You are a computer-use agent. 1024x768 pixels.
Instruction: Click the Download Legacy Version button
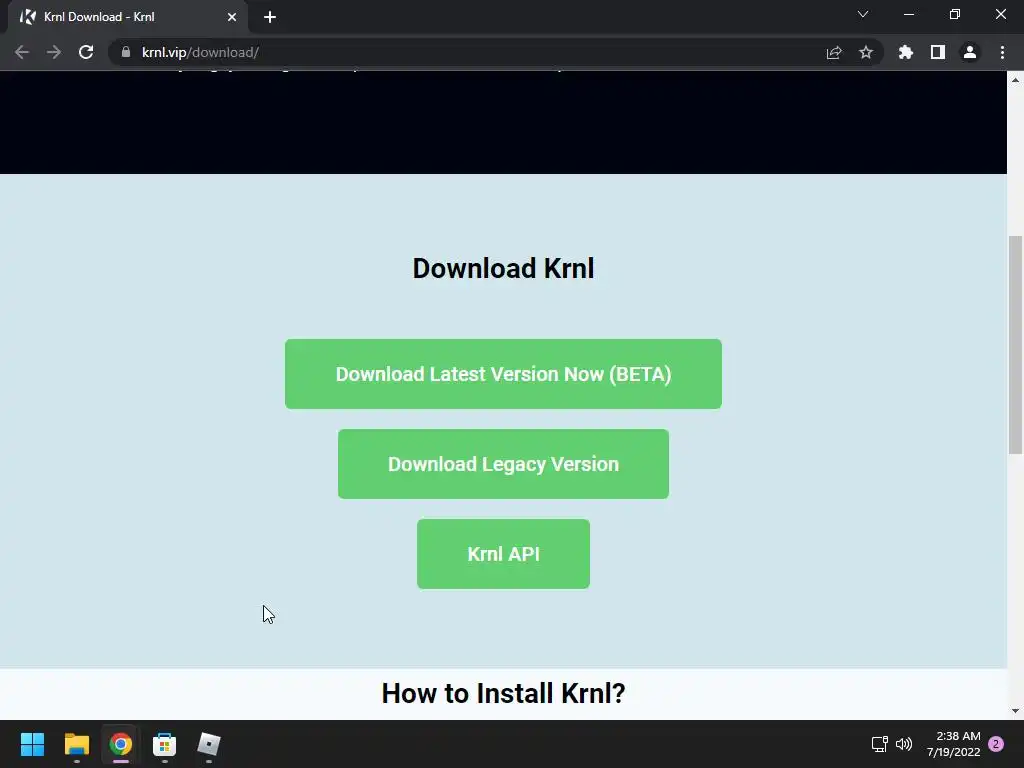click(x=504, y=464)
